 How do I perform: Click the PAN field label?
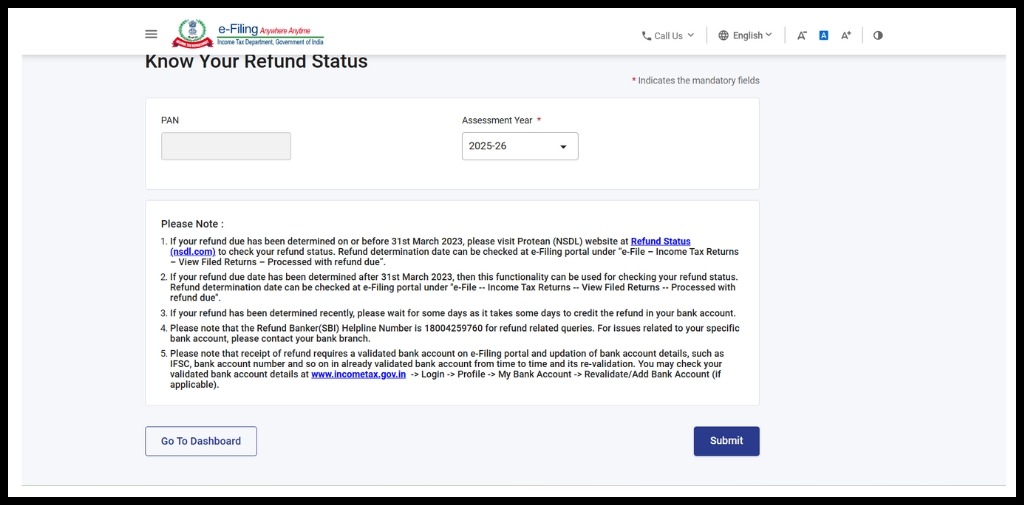[x=170, y=120]
